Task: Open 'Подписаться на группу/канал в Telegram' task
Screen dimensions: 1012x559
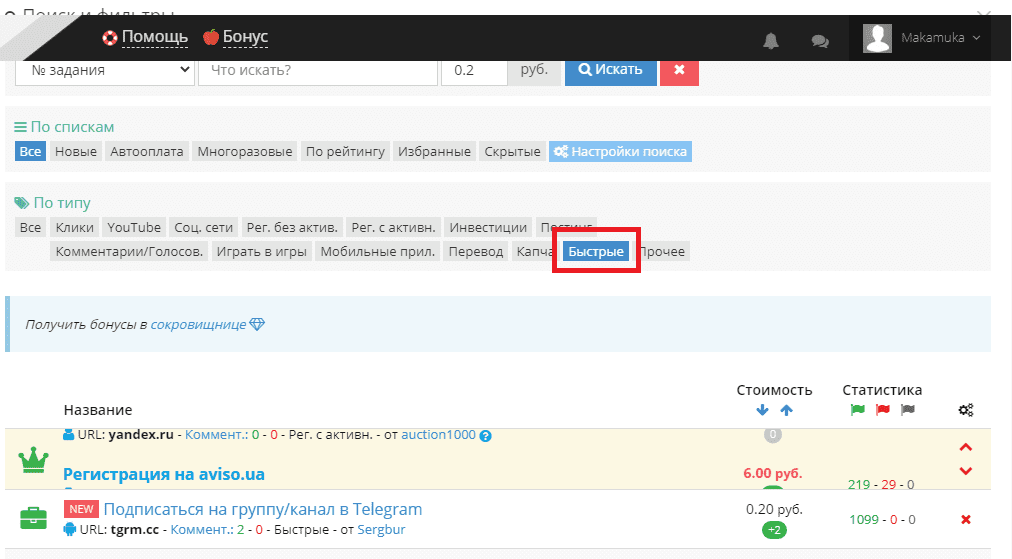Action: pos(263,509)
